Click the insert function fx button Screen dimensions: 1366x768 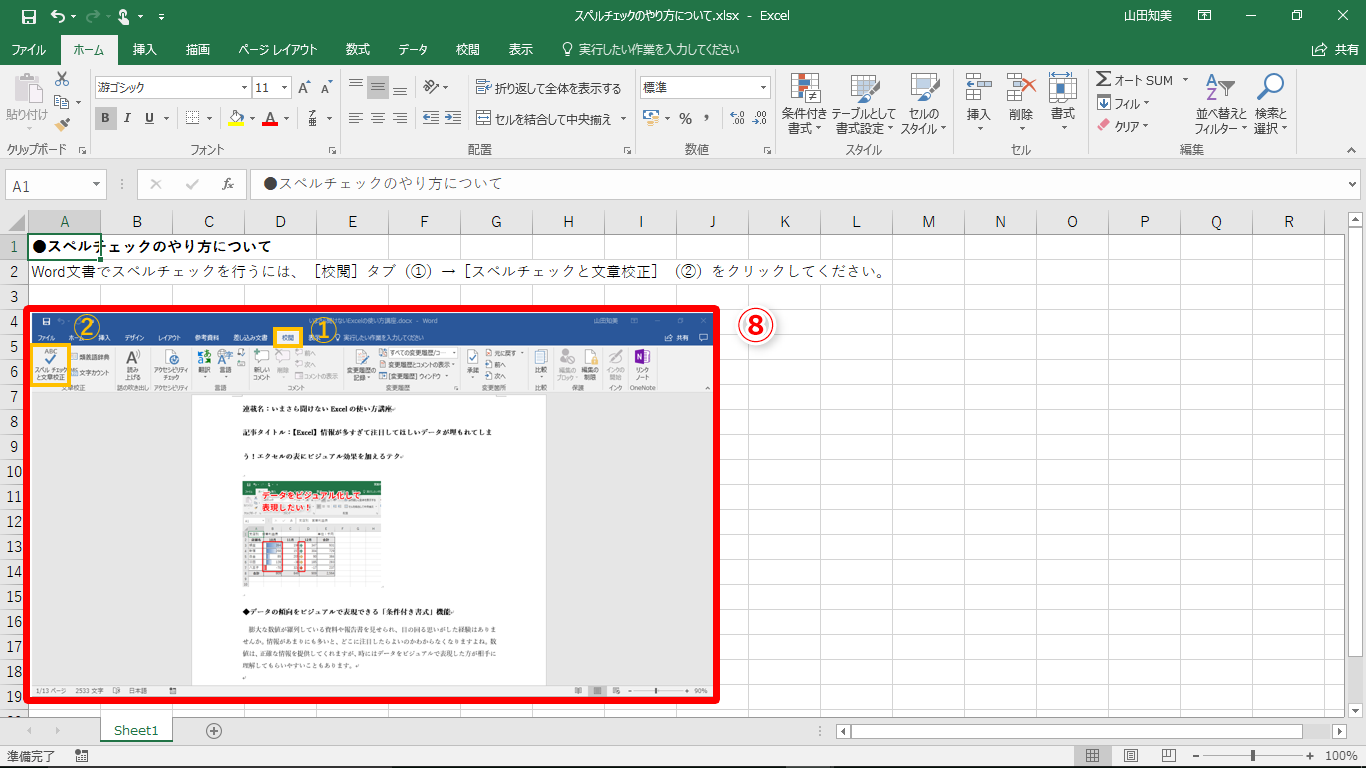tap(228, 184)
